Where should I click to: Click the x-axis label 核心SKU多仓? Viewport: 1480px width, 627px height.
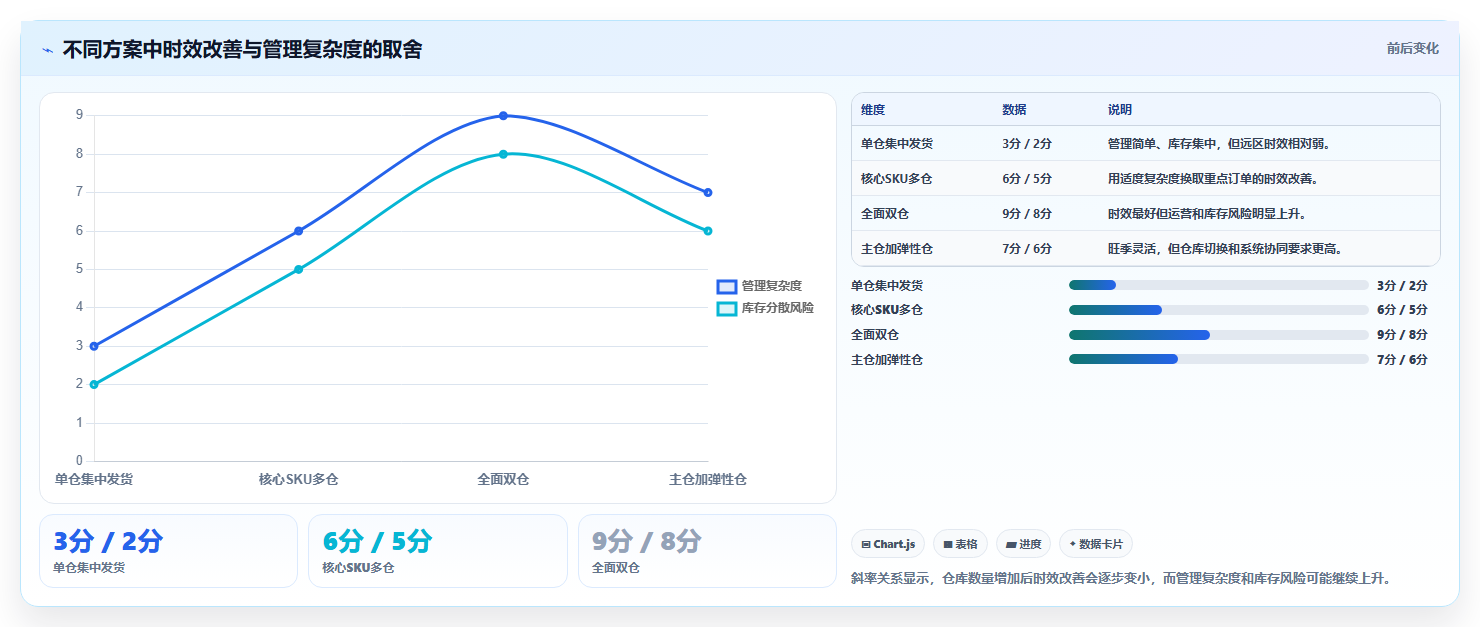pyautogui.click(x=298, y=480)
